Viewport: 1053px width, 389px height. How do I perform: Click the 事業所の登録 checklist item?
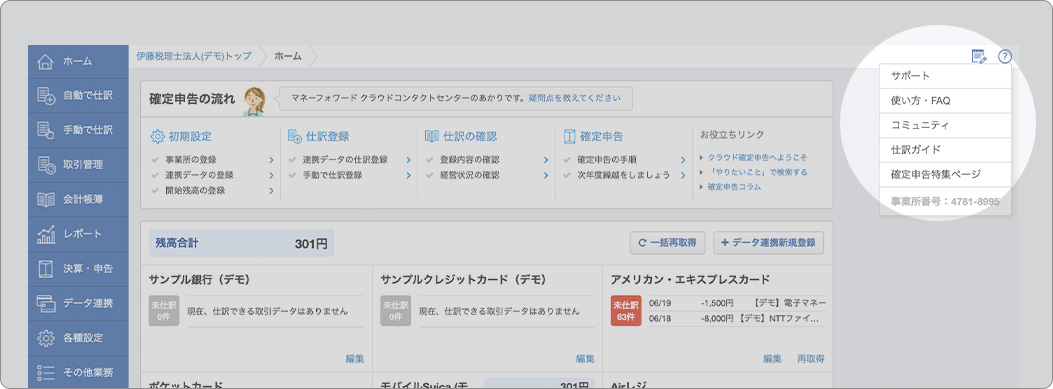coord(191,160)
